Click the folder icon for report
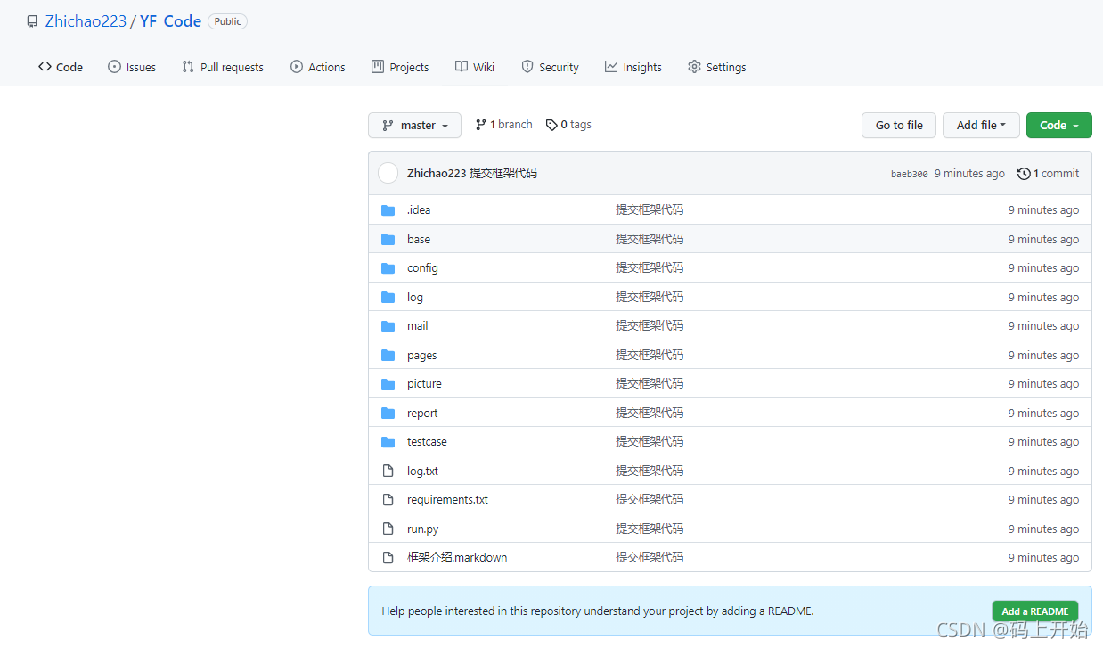 388,413
